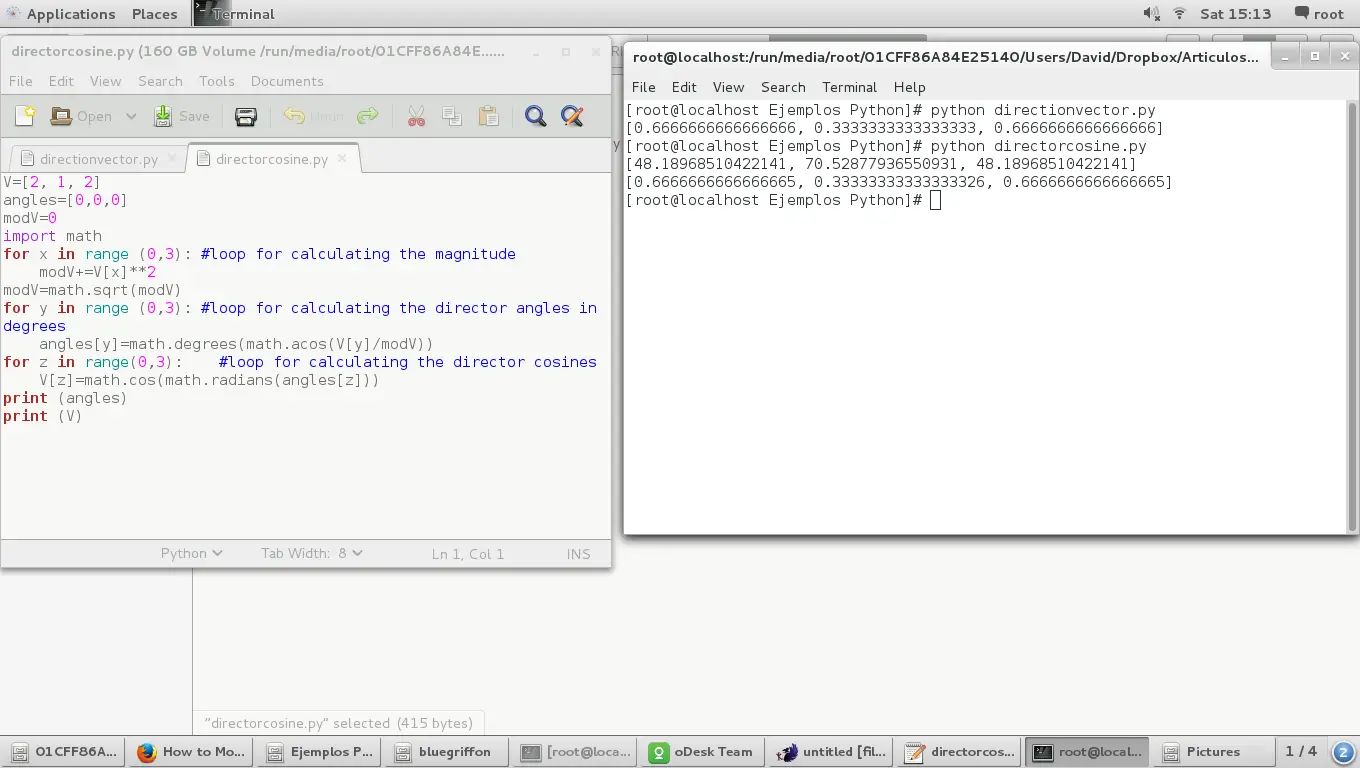Image resolution: width=1360 pixels, height=768 pixels.
Task: Redo the edit with green arrow
Action: pos(368,116)
